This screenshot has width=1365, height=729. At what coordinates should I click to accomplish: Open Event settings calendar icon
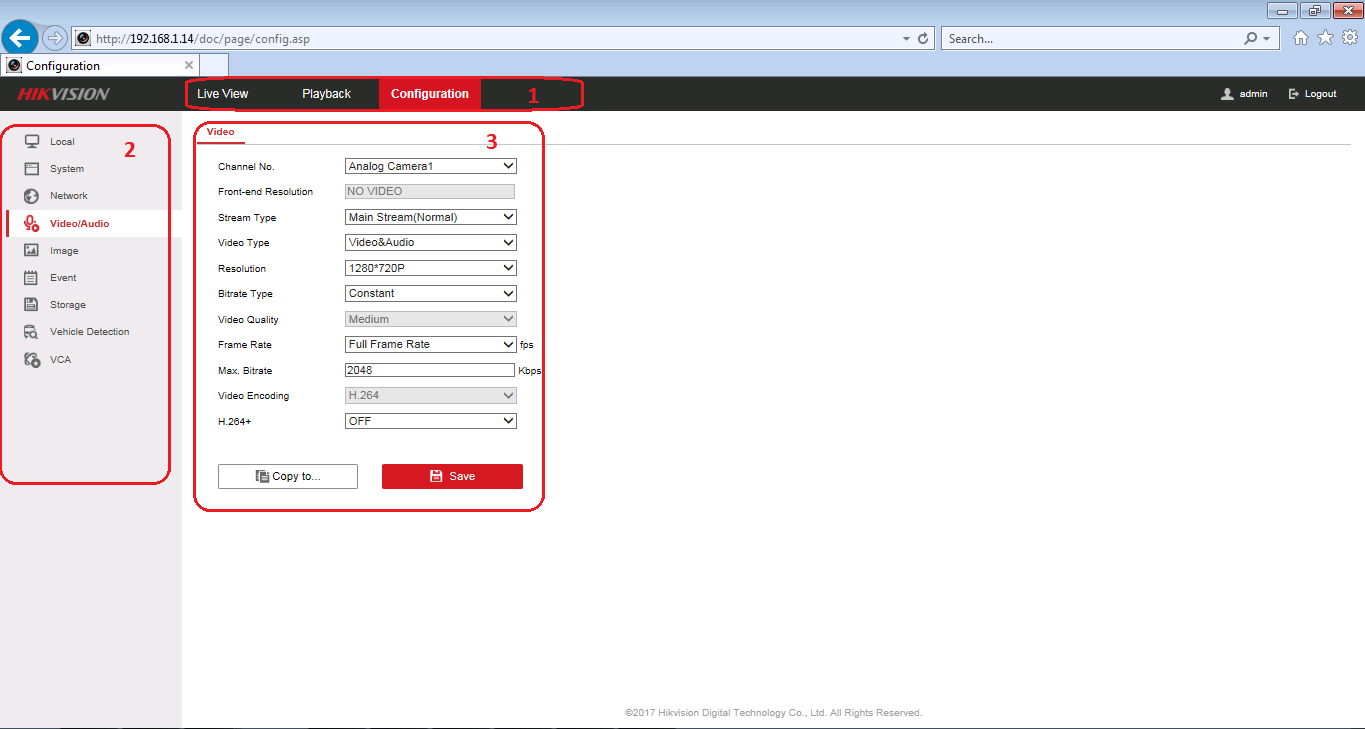click(x=31, y=278)
